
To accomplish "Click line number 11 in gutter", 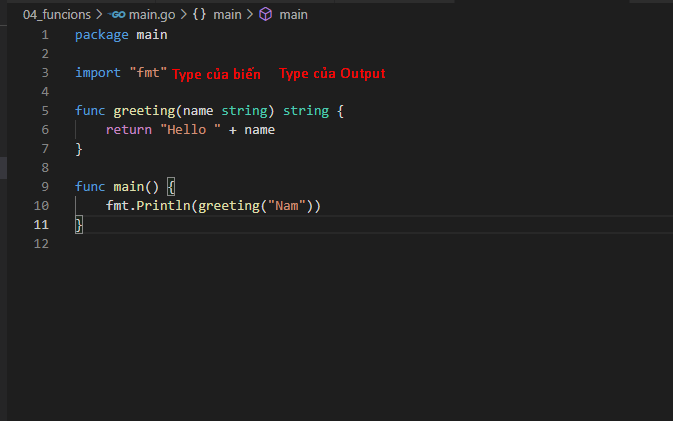I will [41, 224].
